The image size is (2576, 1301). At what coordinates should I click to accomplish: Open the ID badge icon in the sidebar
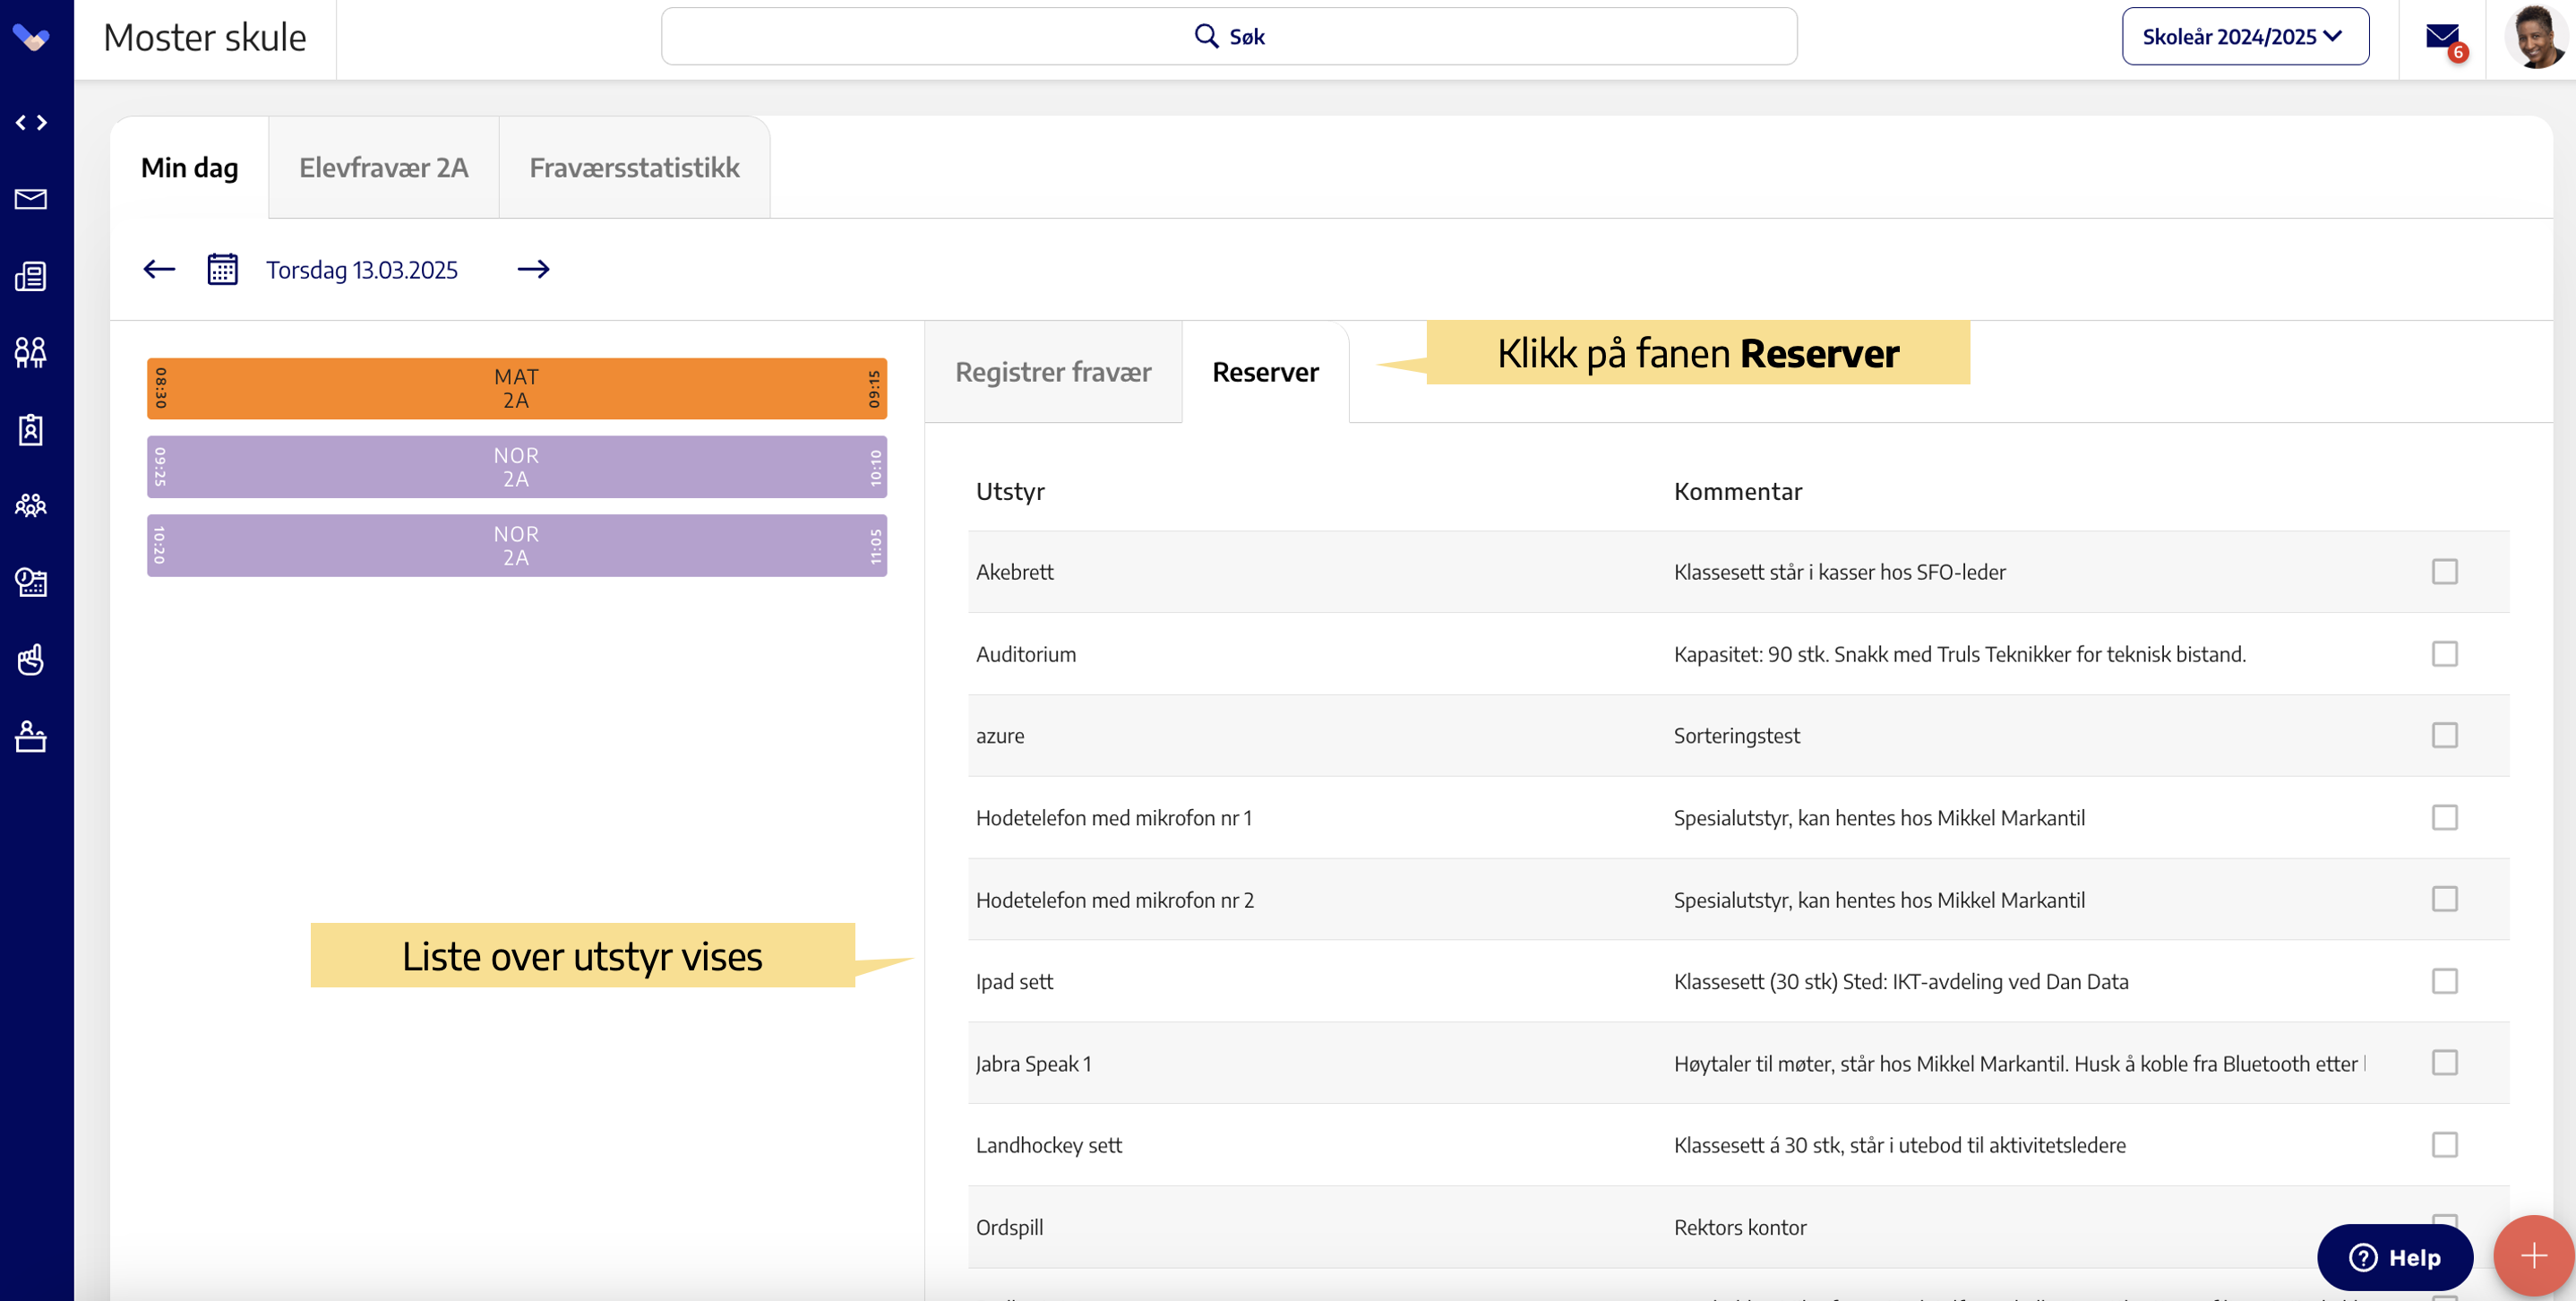(x=31, y=429)
